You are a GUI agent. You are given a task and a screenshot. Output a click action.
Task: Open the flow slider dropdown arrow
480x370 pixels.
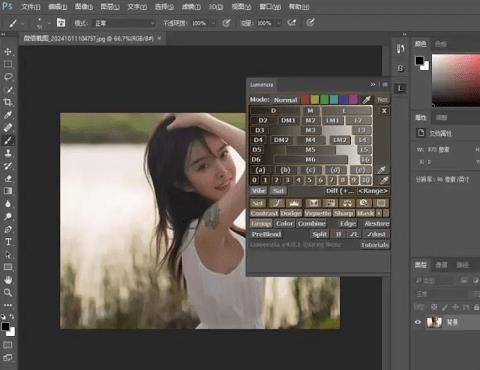pyautogui.click(x=279, y=23)
